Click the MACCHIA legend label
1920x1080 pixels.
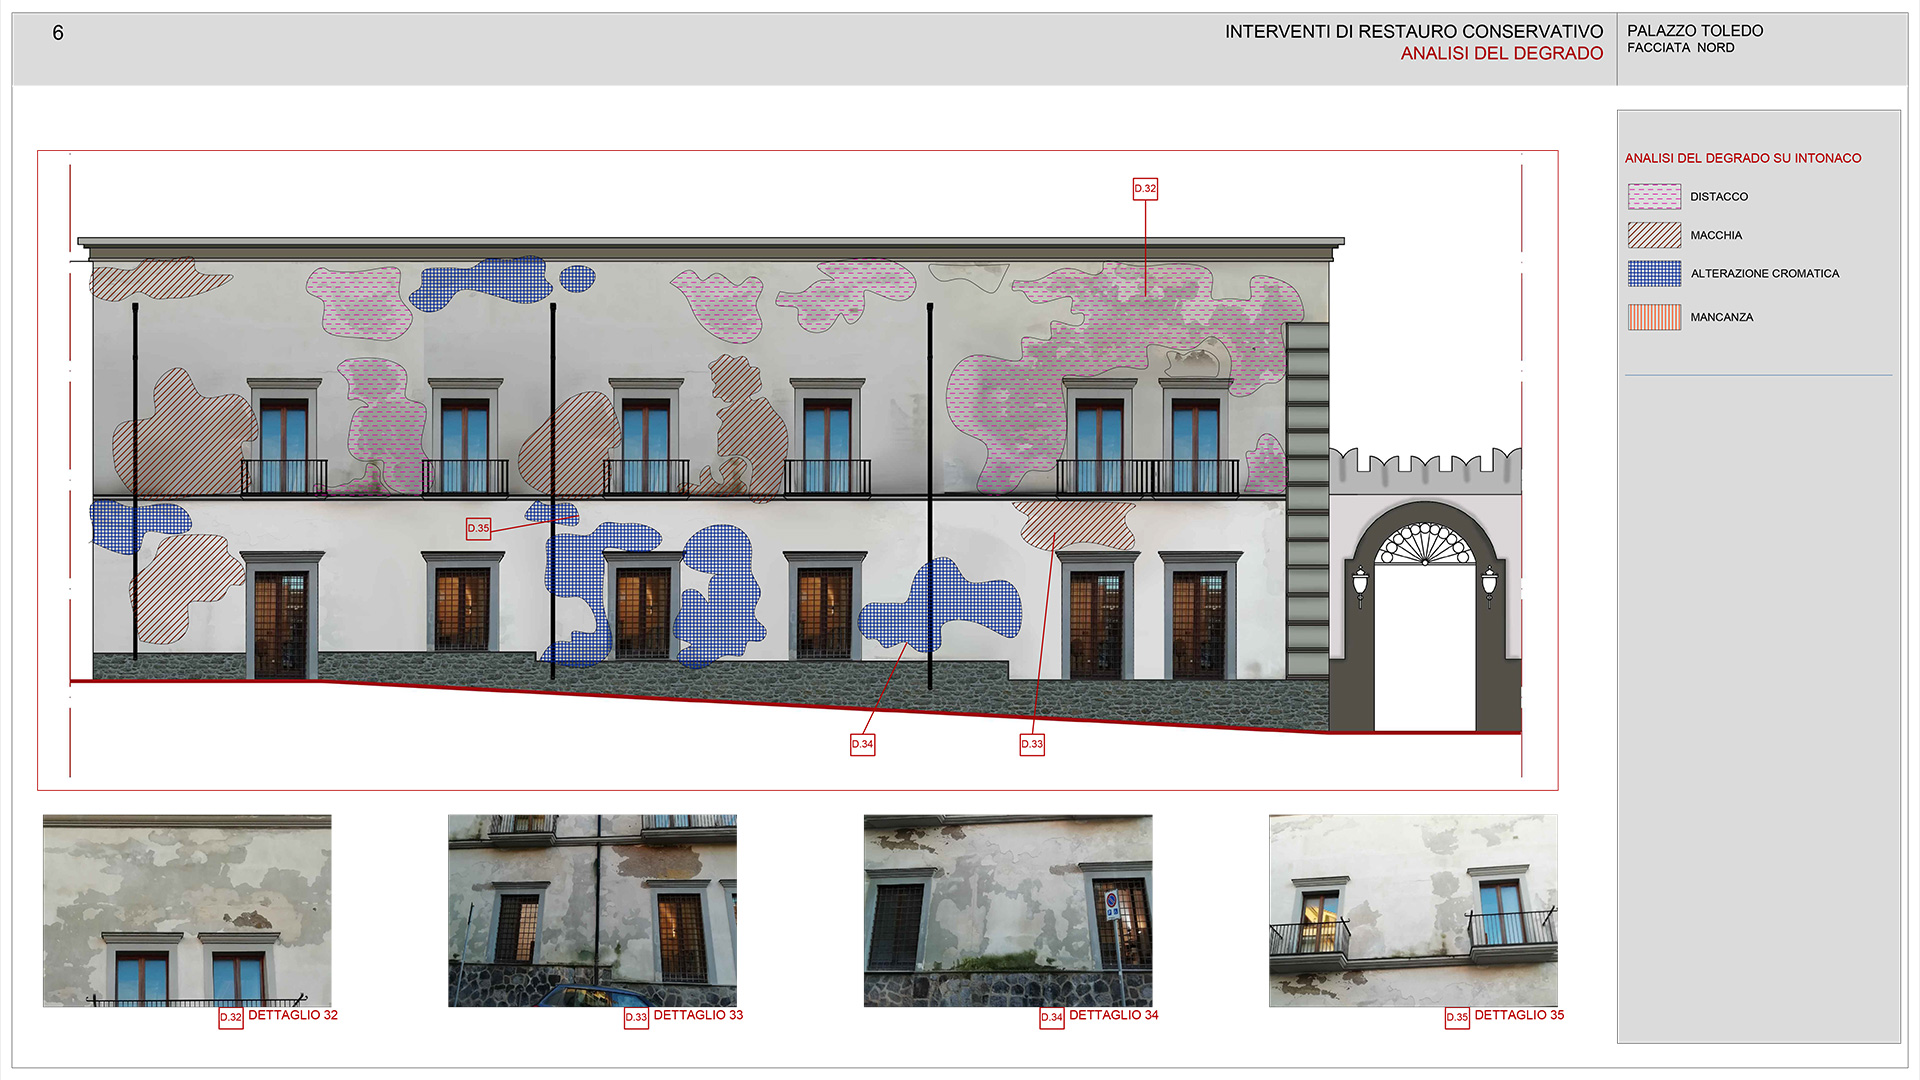[1716, 236]
